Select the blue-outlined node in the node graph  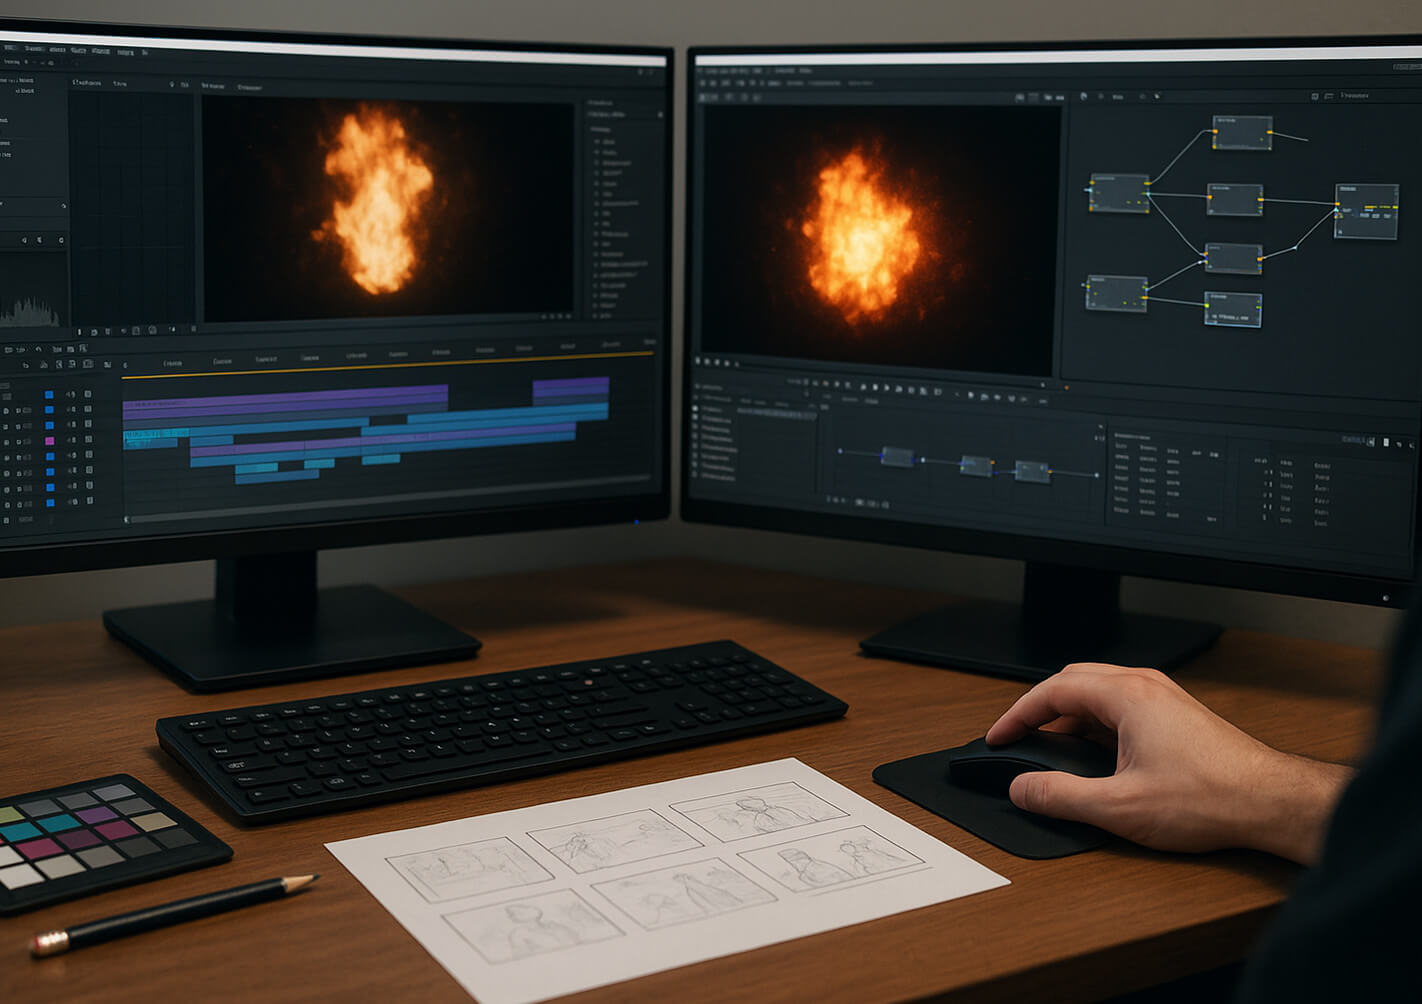coord(1232,309)
